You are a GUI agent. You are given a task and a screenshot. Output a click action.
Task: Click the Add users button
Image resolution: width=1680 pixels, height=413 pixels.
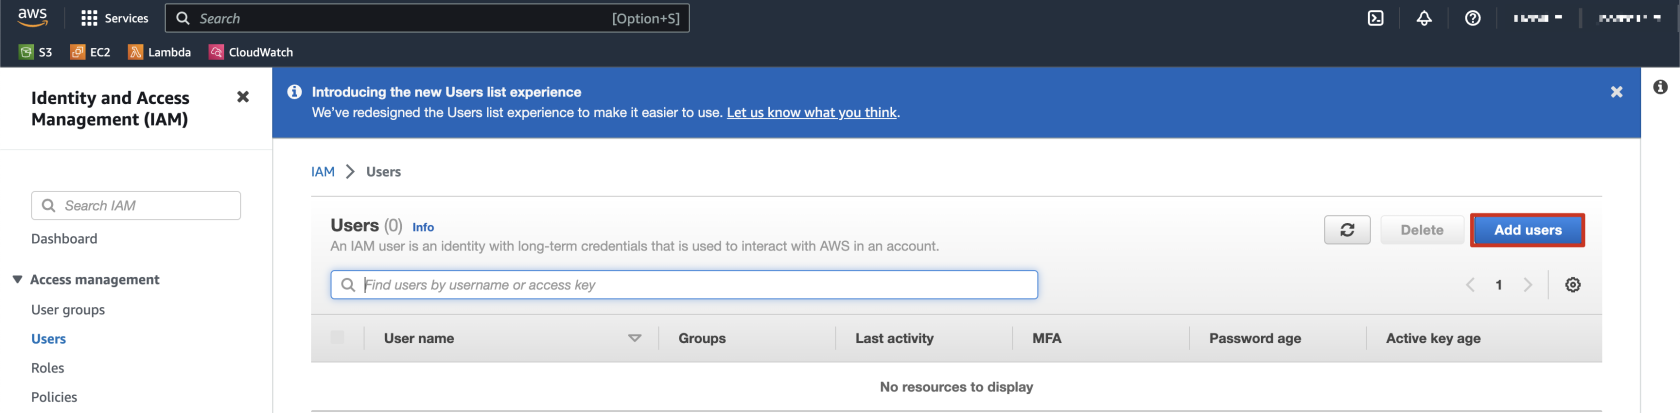pyautogui.click(x=1527, y=230)
